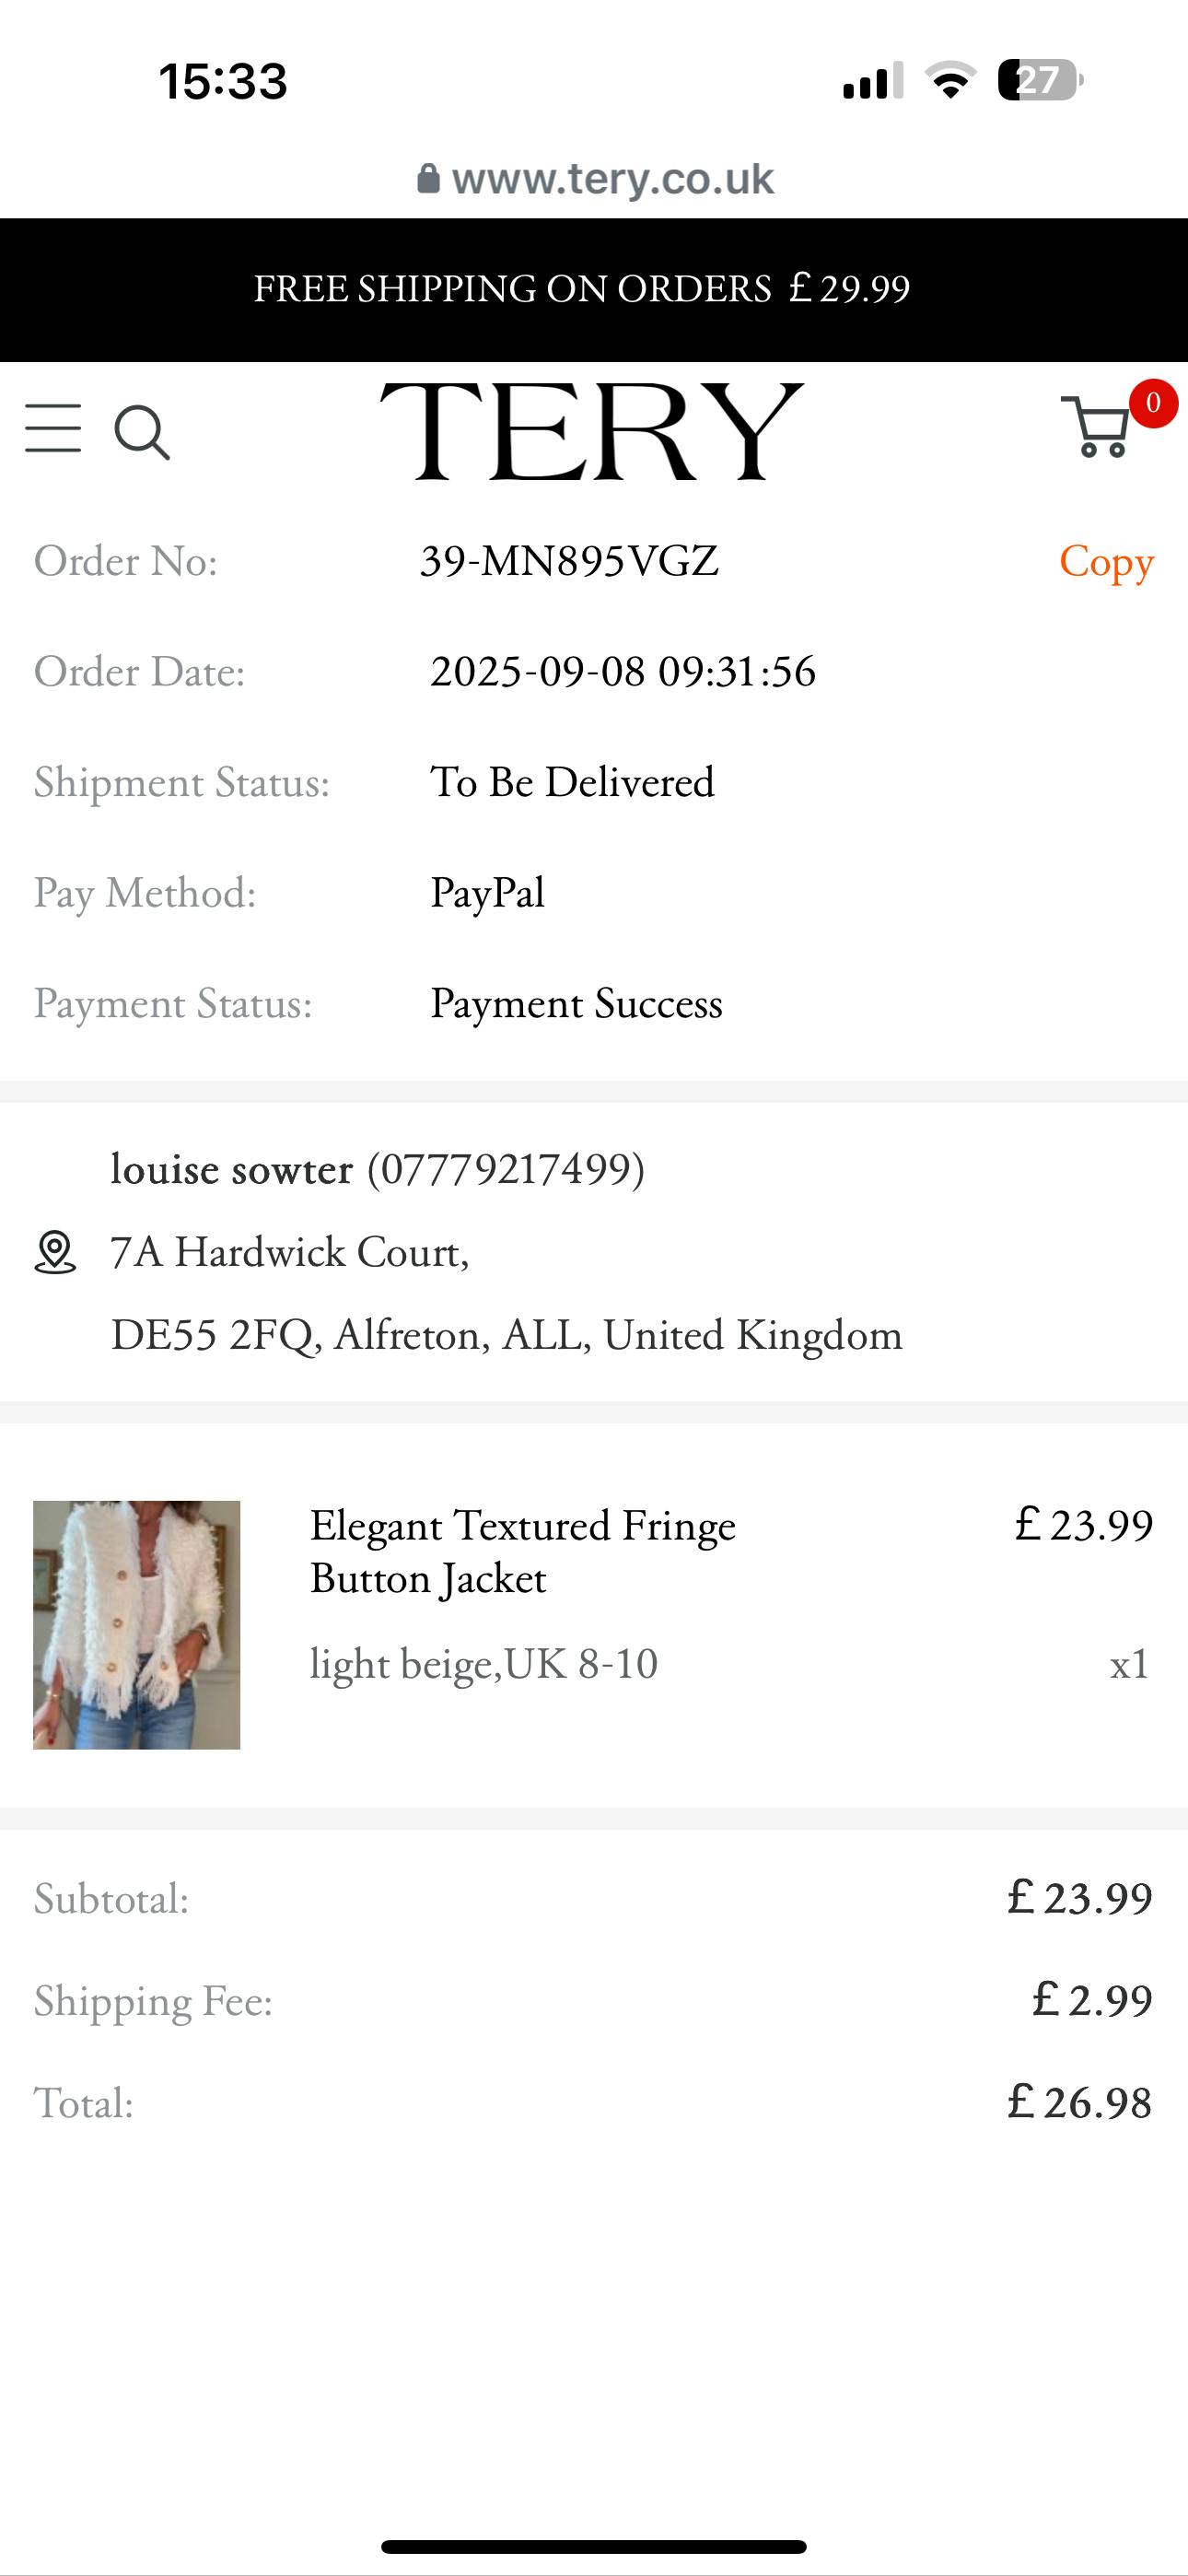The width and height of the screenshot is (1188, 2576).
Task: Tap the lock icon in address bar
Action: click(x=428, y=179)
